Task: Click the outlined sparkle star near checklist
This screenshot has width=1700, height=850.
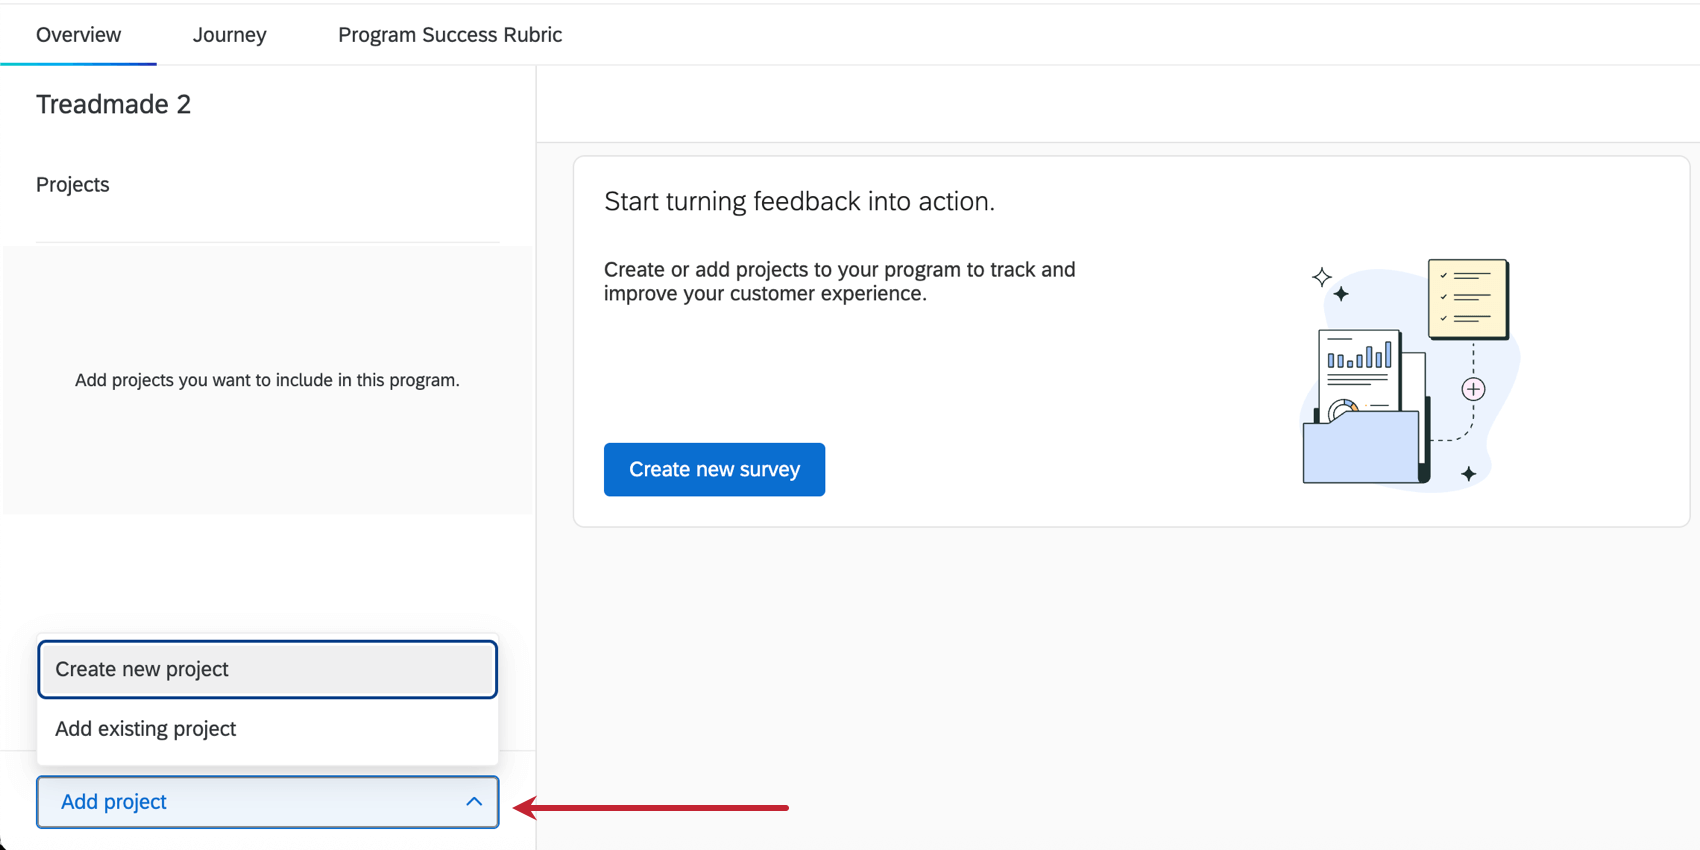Action: coord(1322,277)
